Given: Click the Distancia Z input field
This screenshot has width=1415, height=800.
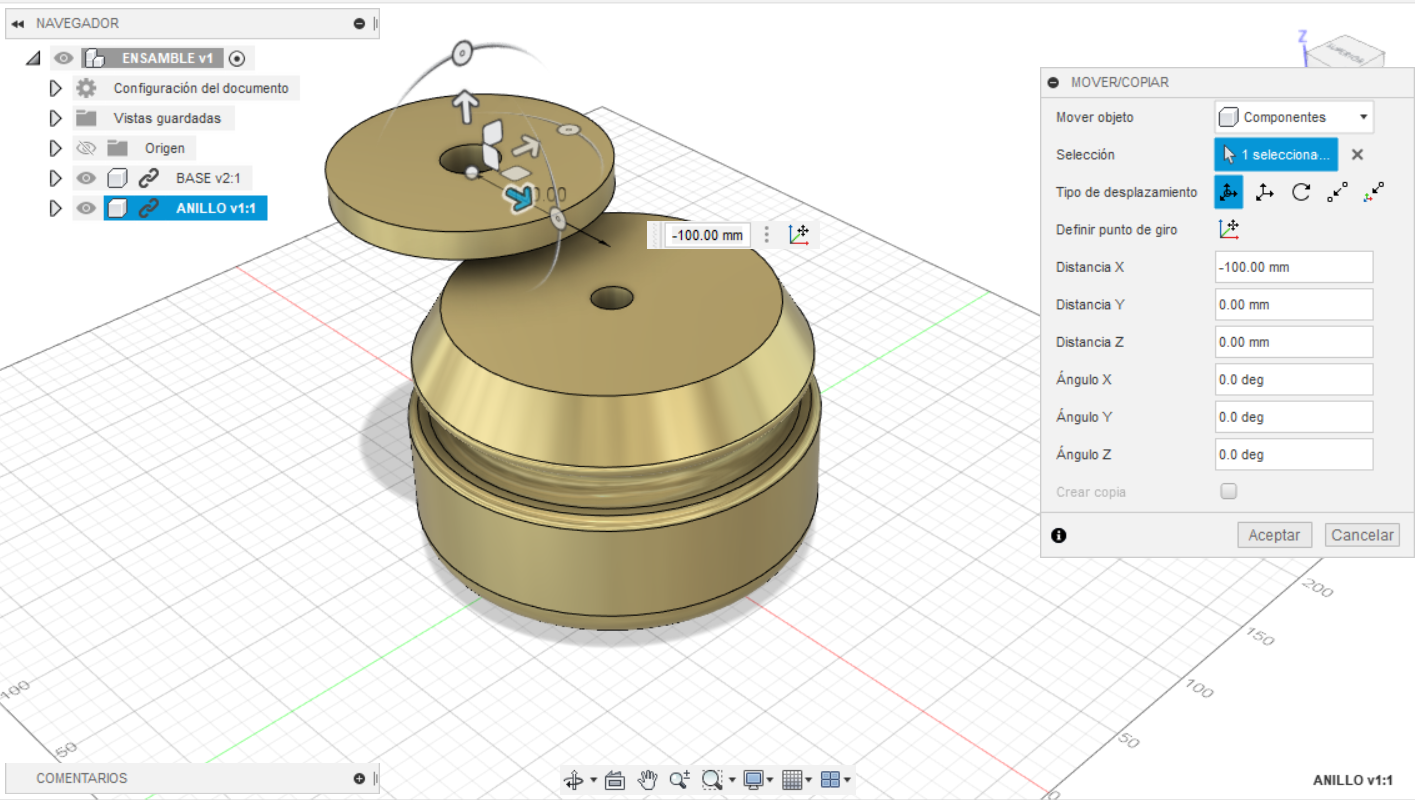Looking at the screenshot, I should 1294,342.
